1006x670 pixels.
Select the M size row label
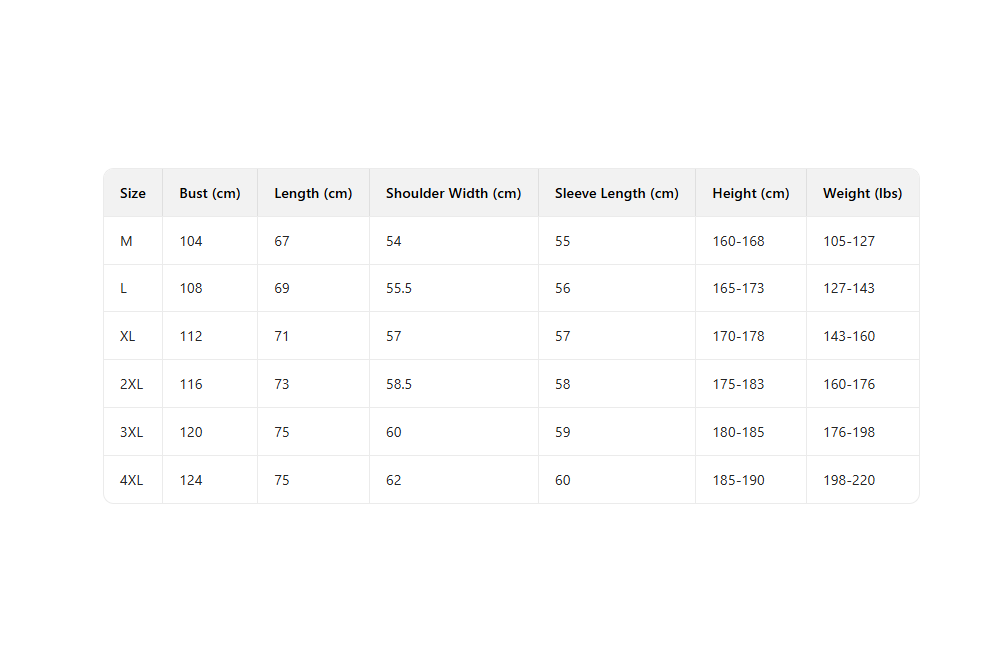point(126,241)
